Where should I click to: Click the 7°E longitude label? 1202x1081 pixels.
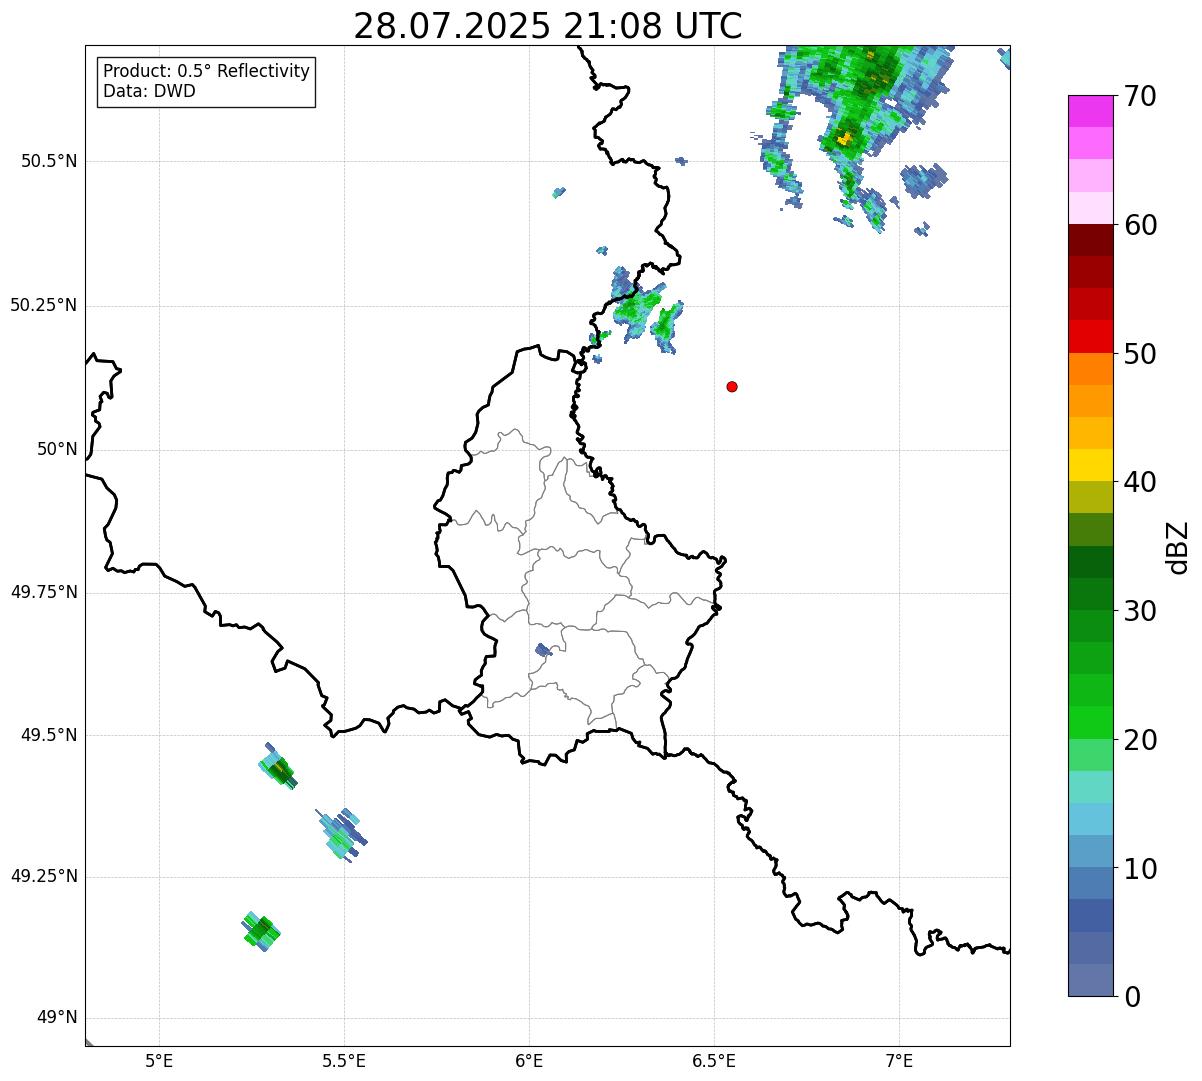click(899, 1061)
